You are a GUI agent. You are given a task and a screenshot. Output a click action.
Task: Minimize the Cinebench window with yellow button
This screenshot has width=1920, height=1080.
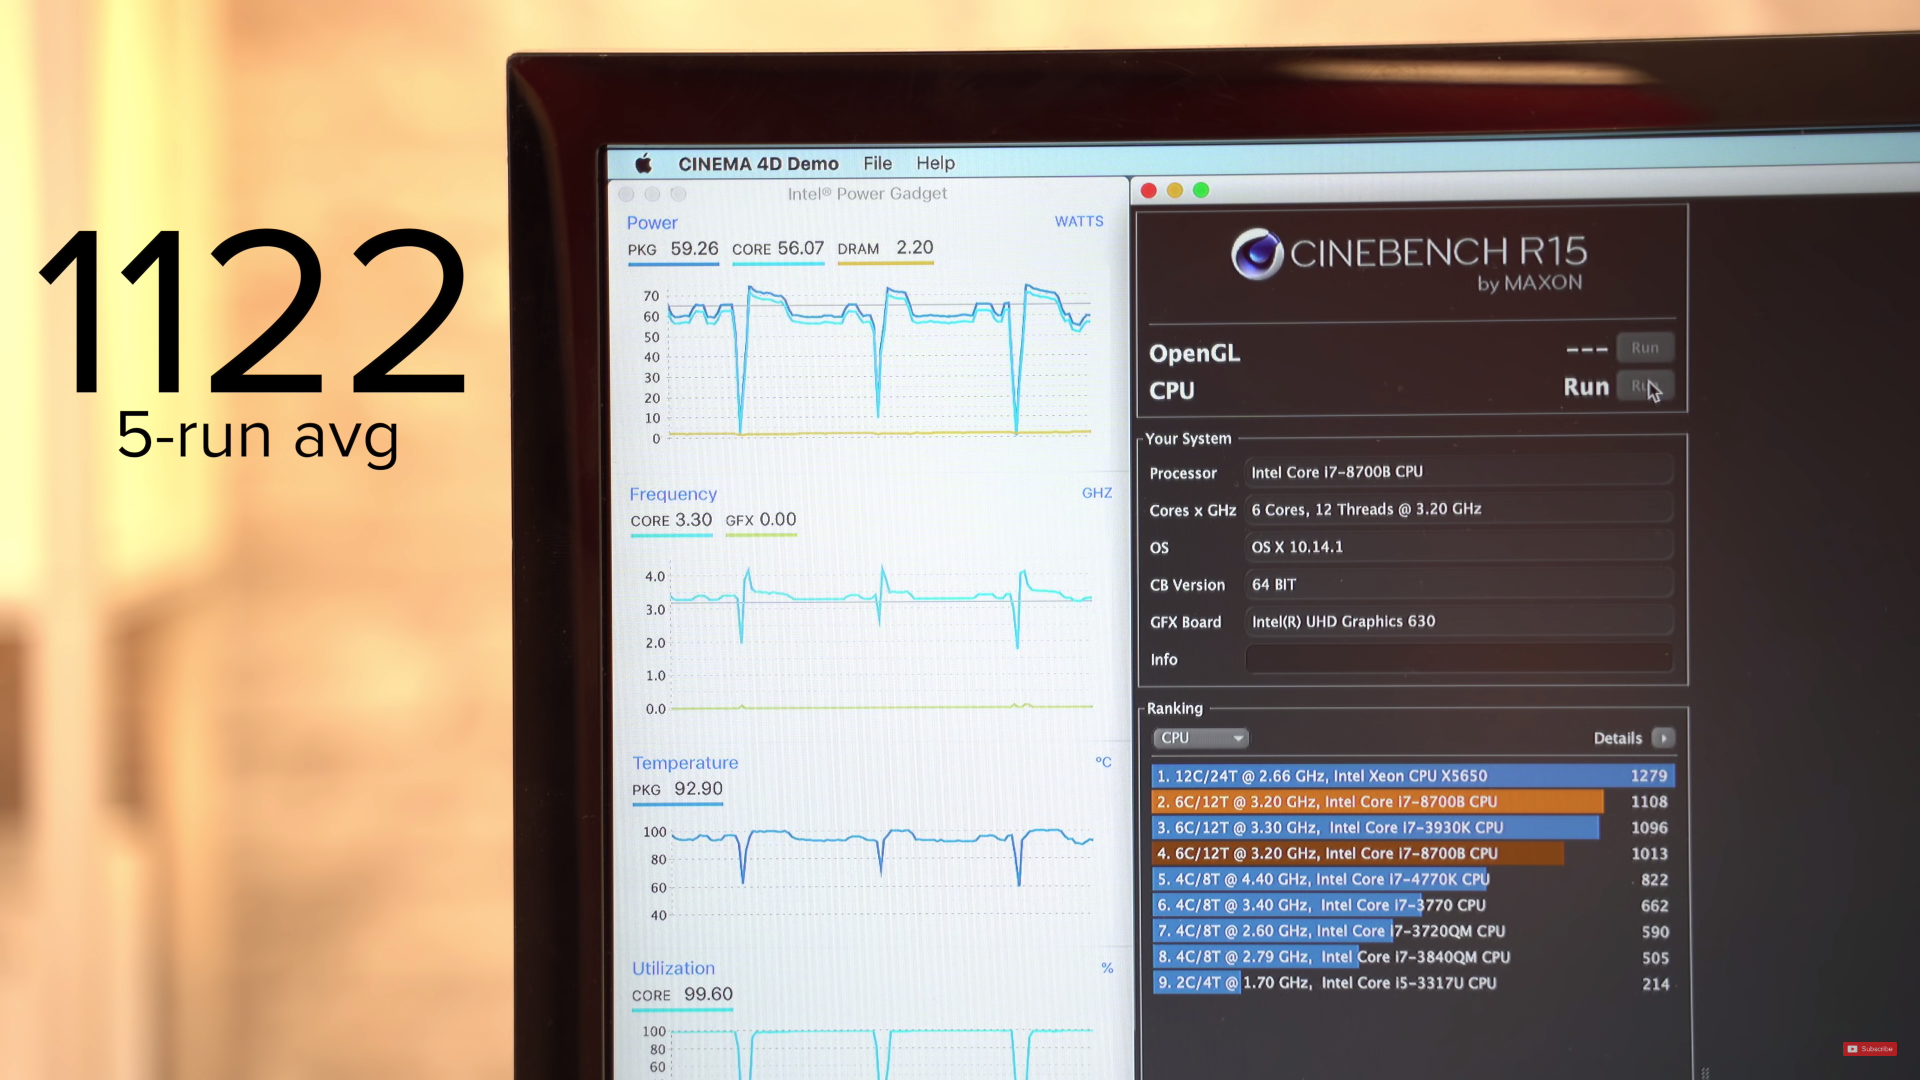(x=1175, y=191)
